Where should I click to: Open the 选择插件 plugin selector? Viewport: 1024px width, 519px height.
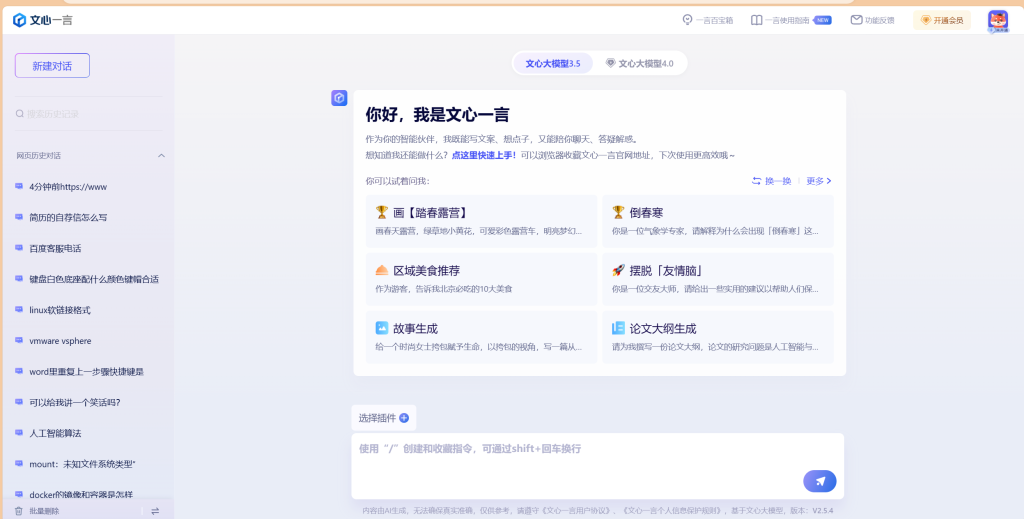coord(383,418)
